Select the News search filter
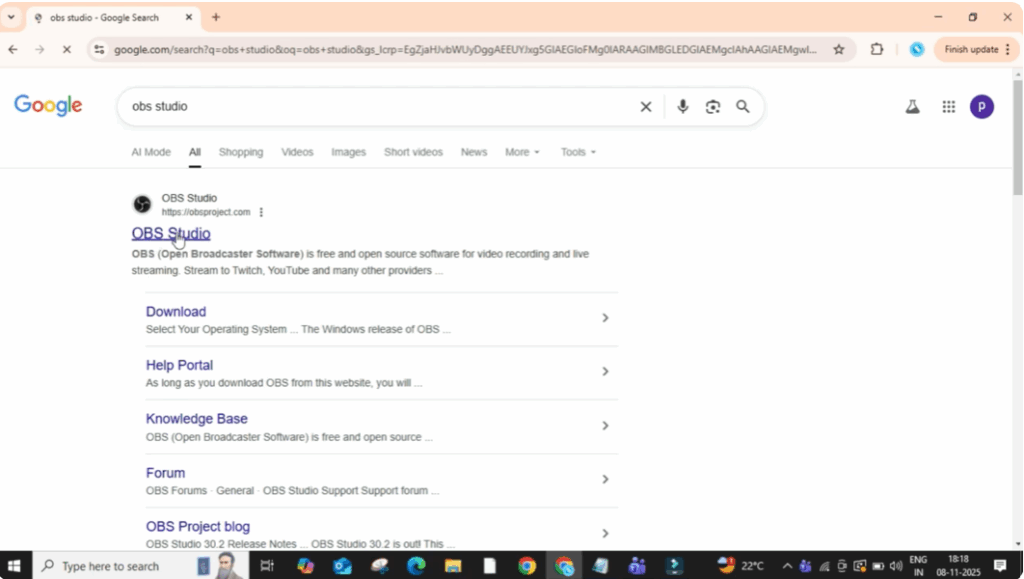Viewport: 1024px width, 579px height. tap(473, 151)
